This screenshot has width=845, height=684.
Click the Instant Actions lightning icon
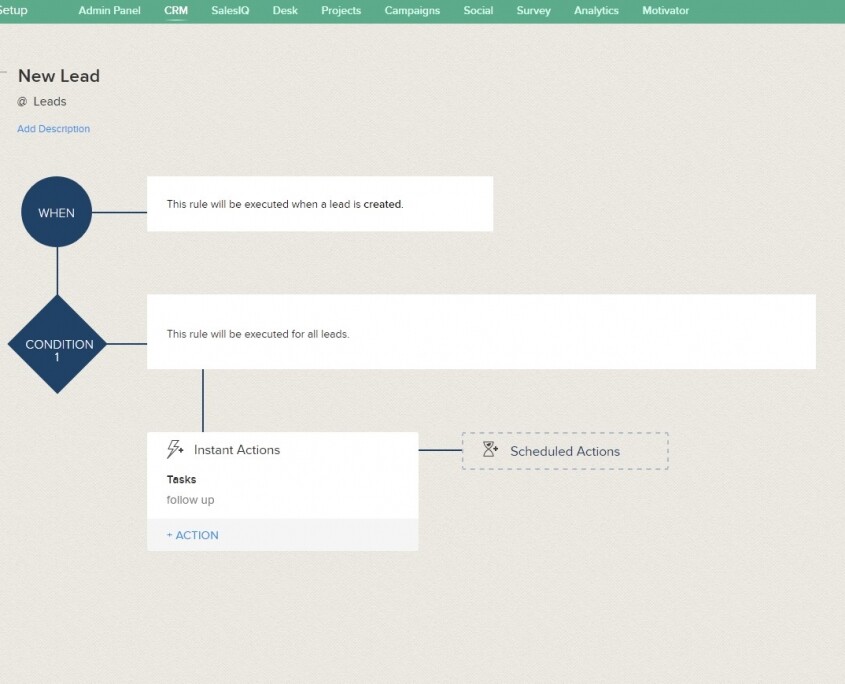click(x=175, y=449)
